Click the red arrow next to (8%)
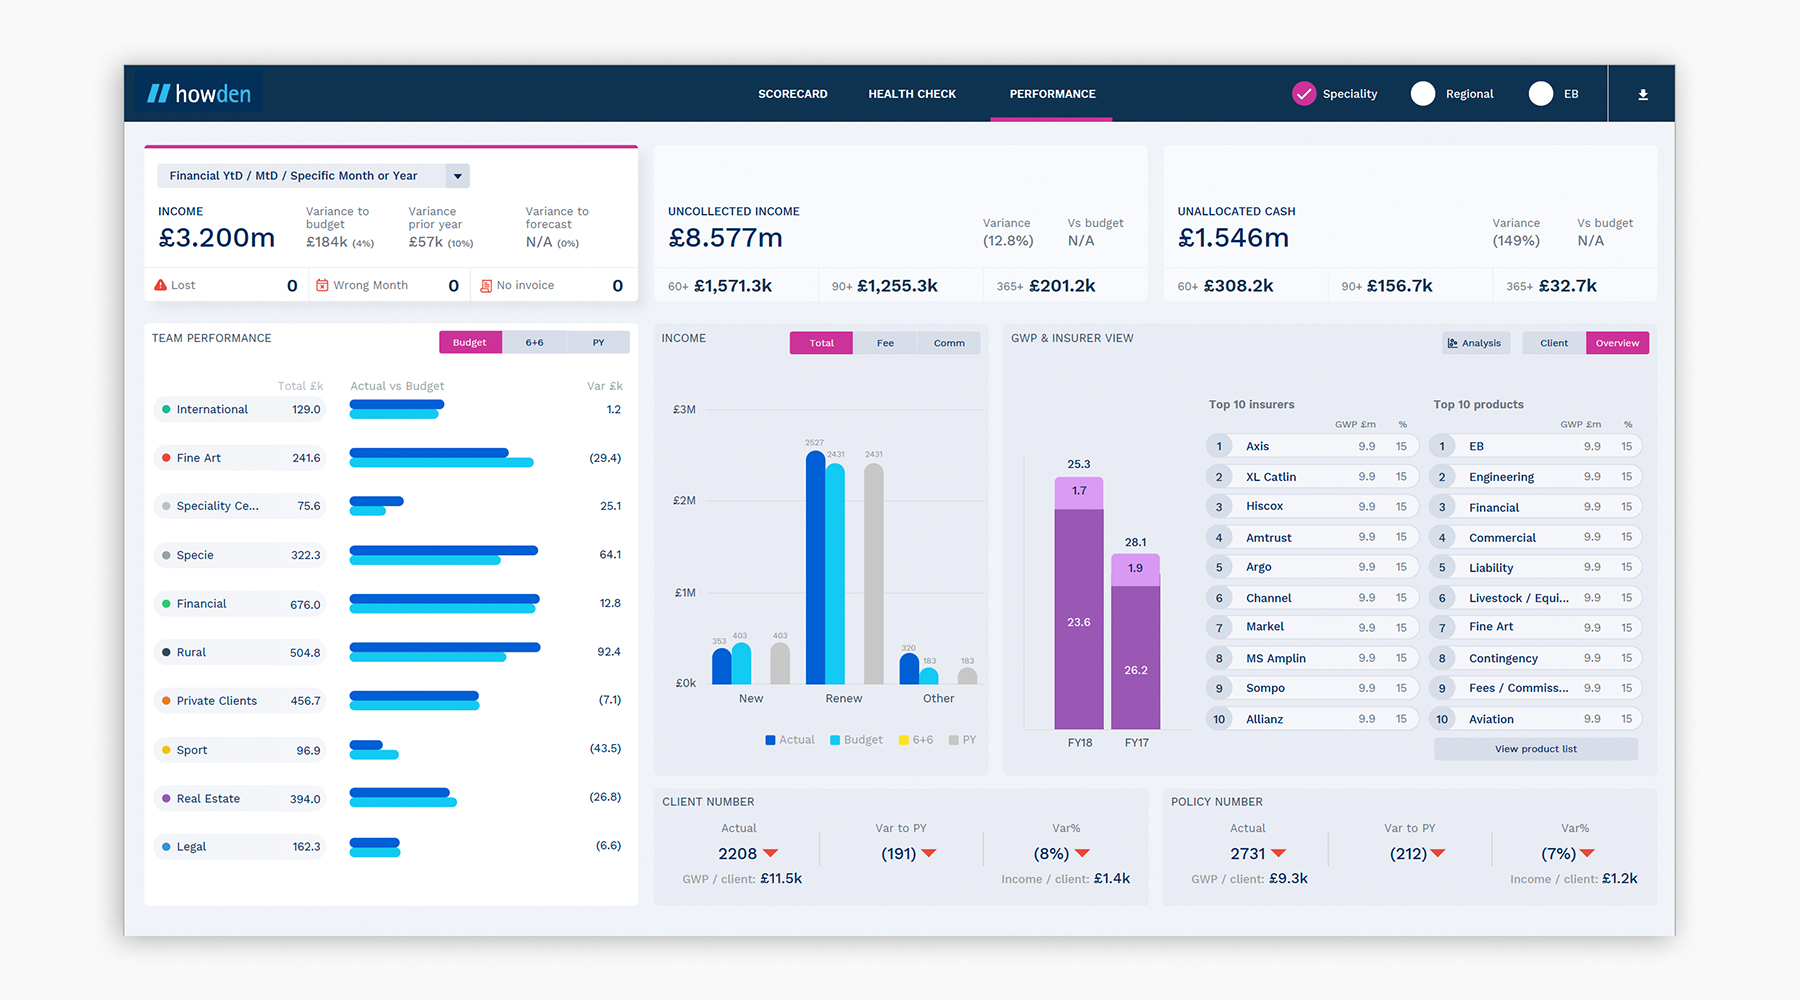Image resolution: width=1800 pixels, height=1000 pixels. 1082,853
